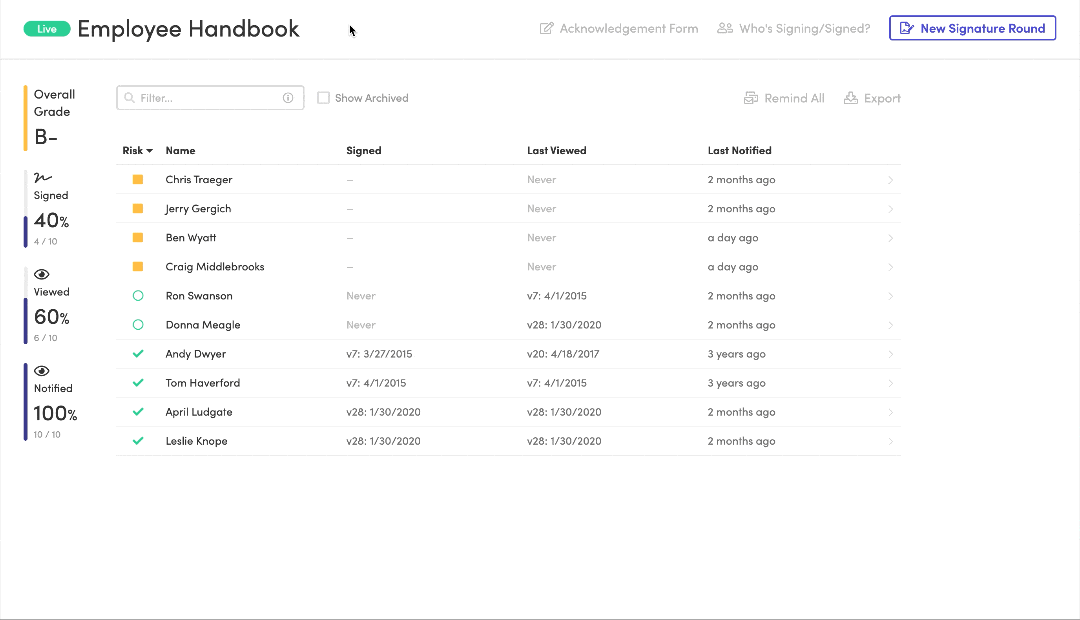Click the eye icon above the Notified stat

pyautogui.click(x=41, y=370)
